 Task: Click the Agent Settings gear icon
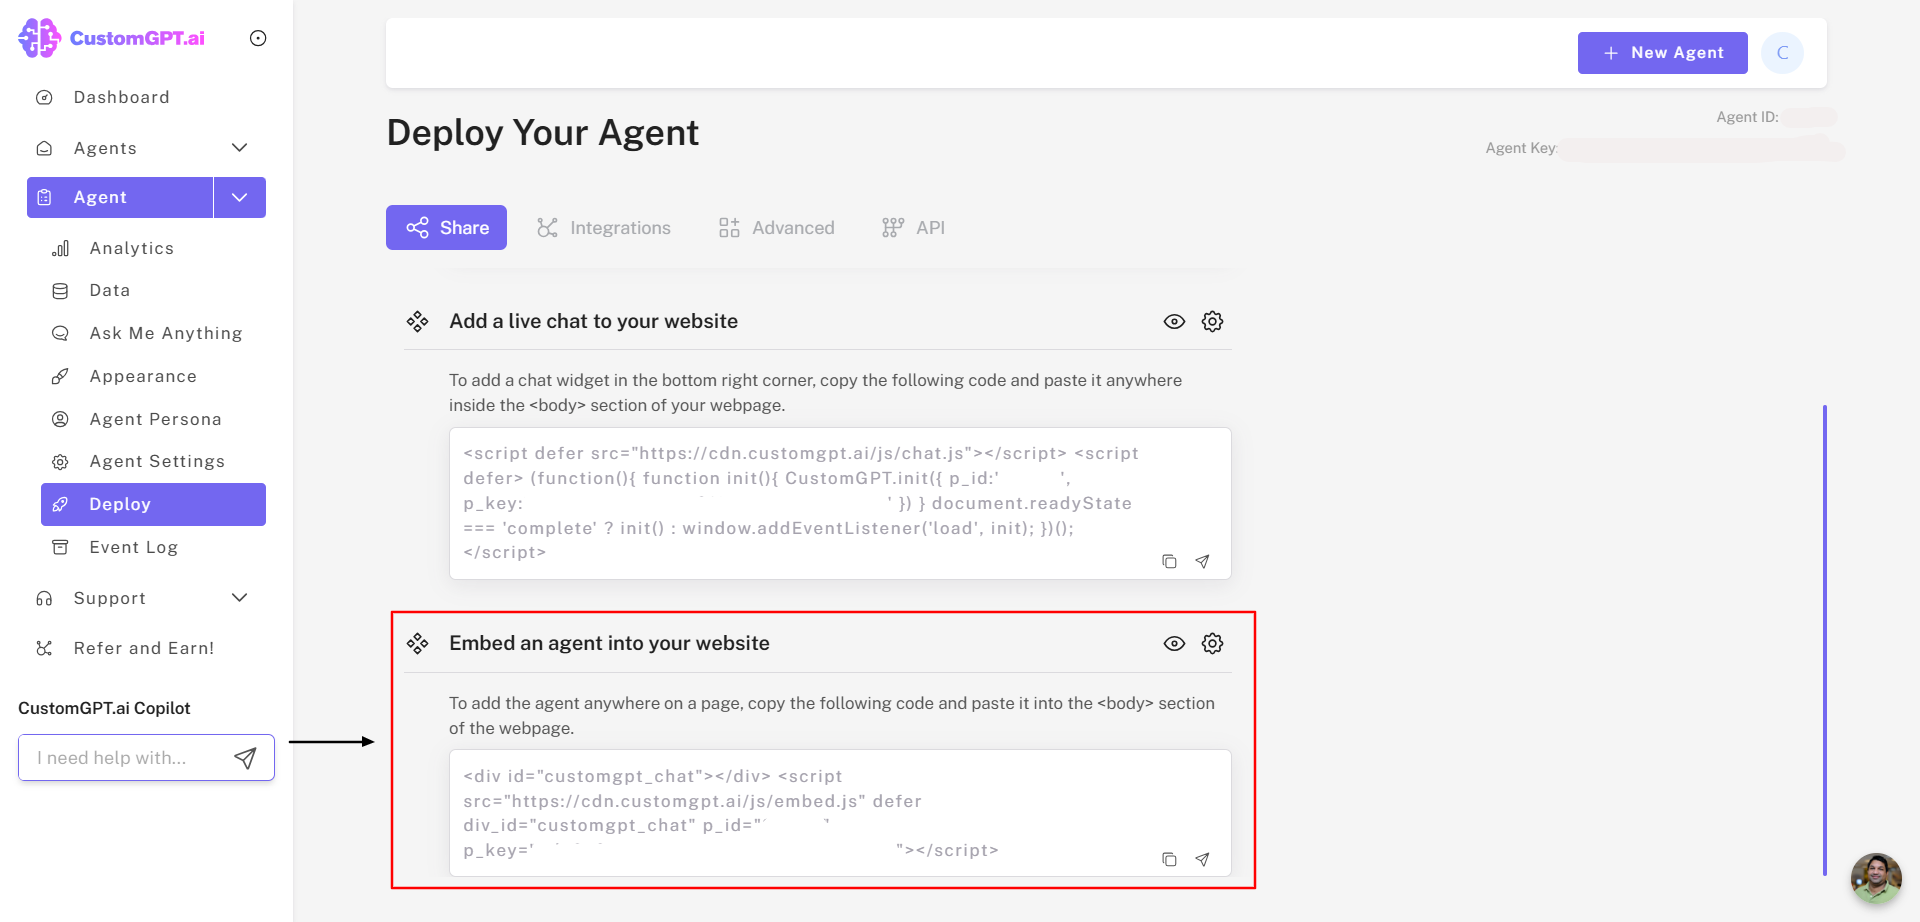click(60, 462)
